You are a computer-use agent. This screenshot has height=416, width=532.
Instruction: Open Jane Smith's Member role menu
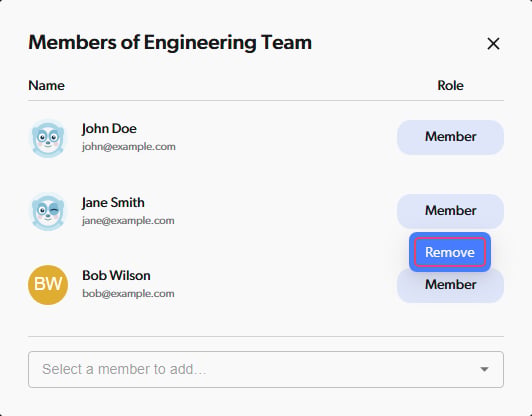click(450, 211)
